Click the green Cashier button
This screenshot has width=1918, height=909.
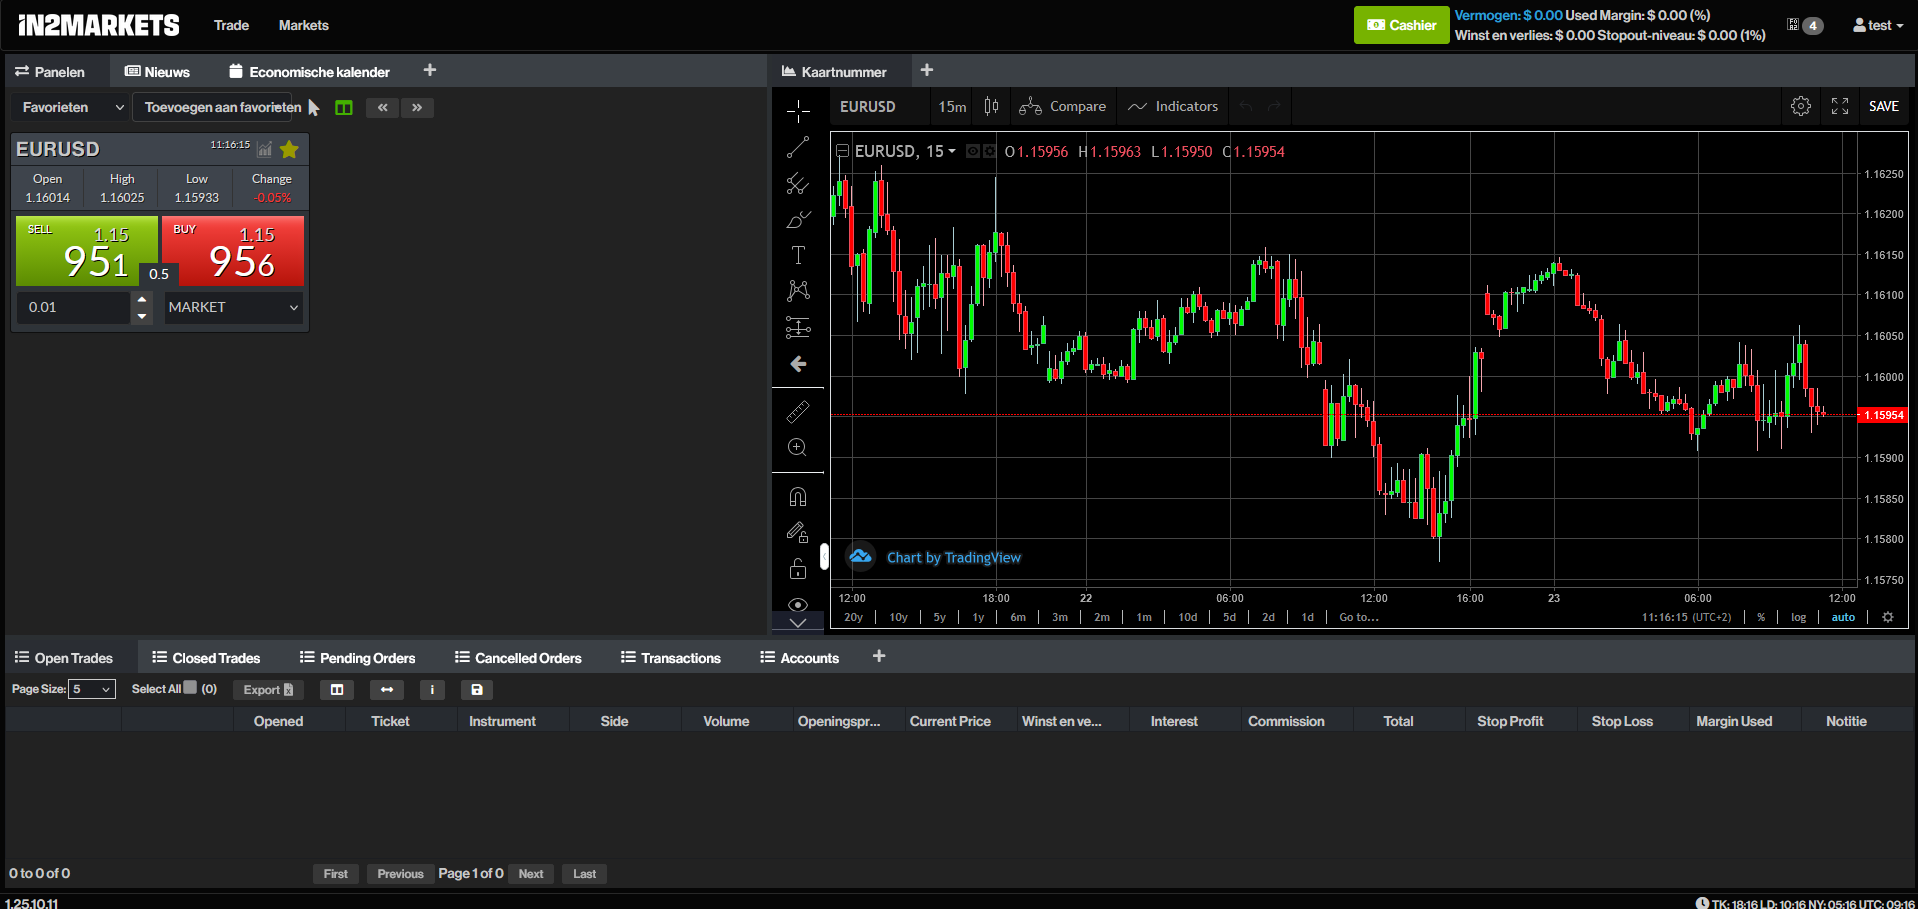[1400, 25]
